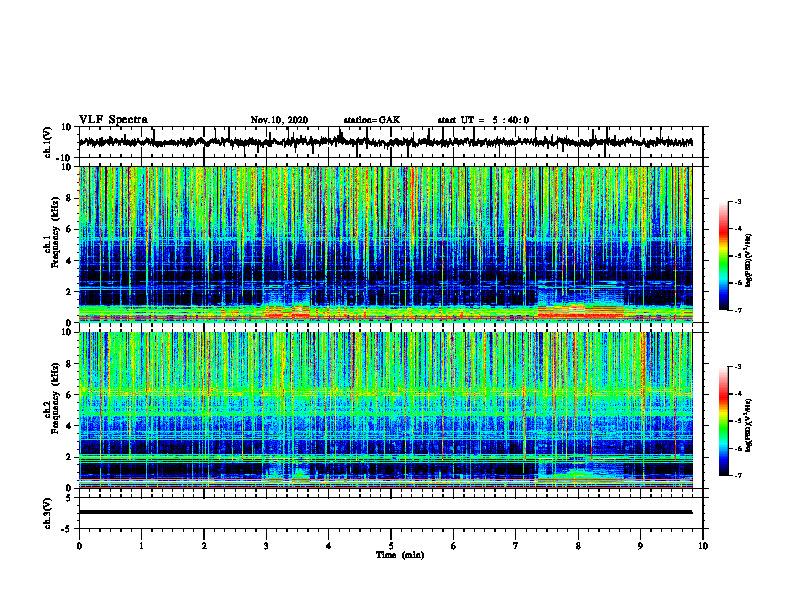Click time axis tick label "7"
This screenshot has height=612, width=792.
coord(516,546)
